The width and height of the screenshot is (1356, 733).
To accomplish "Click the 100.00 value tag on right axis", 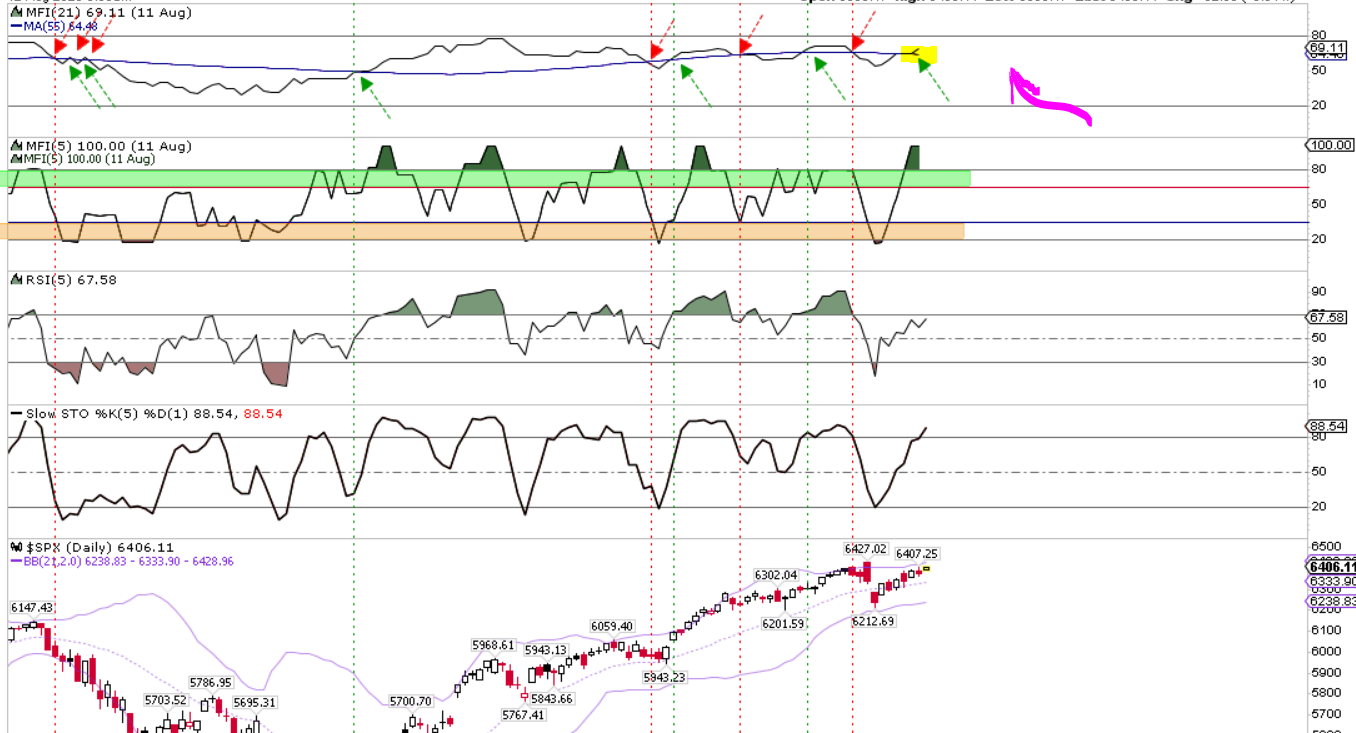I will click(1331, 145).
